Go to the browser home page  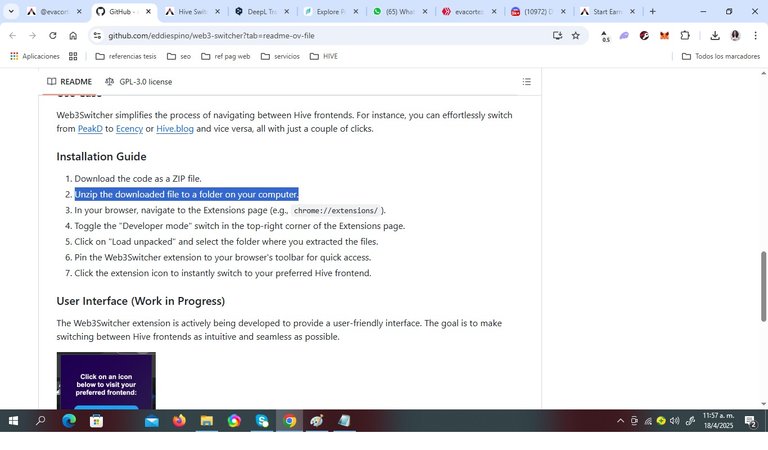[73, 35]
